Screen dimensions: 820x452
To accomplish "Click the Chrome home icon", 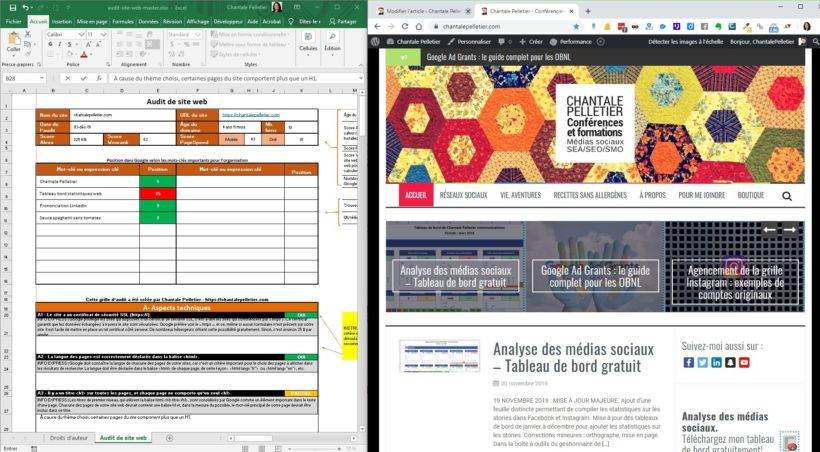I will click(419, 26).
